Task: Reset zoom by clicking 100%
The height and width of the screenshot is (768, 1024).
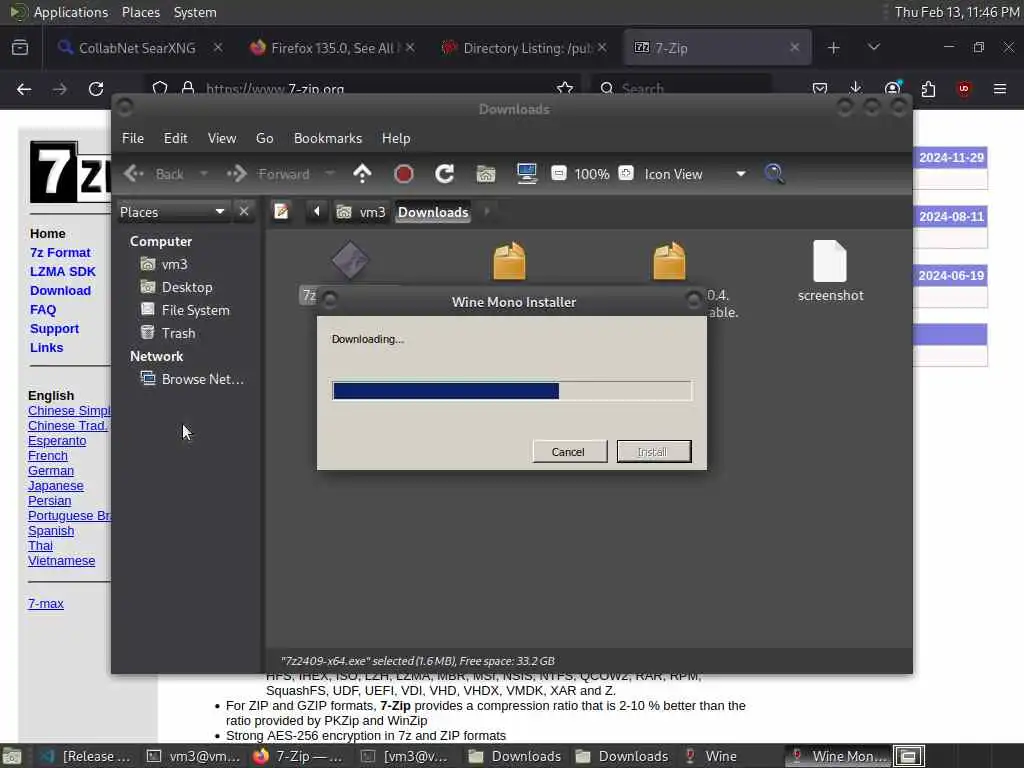Action: click(592, 174)
